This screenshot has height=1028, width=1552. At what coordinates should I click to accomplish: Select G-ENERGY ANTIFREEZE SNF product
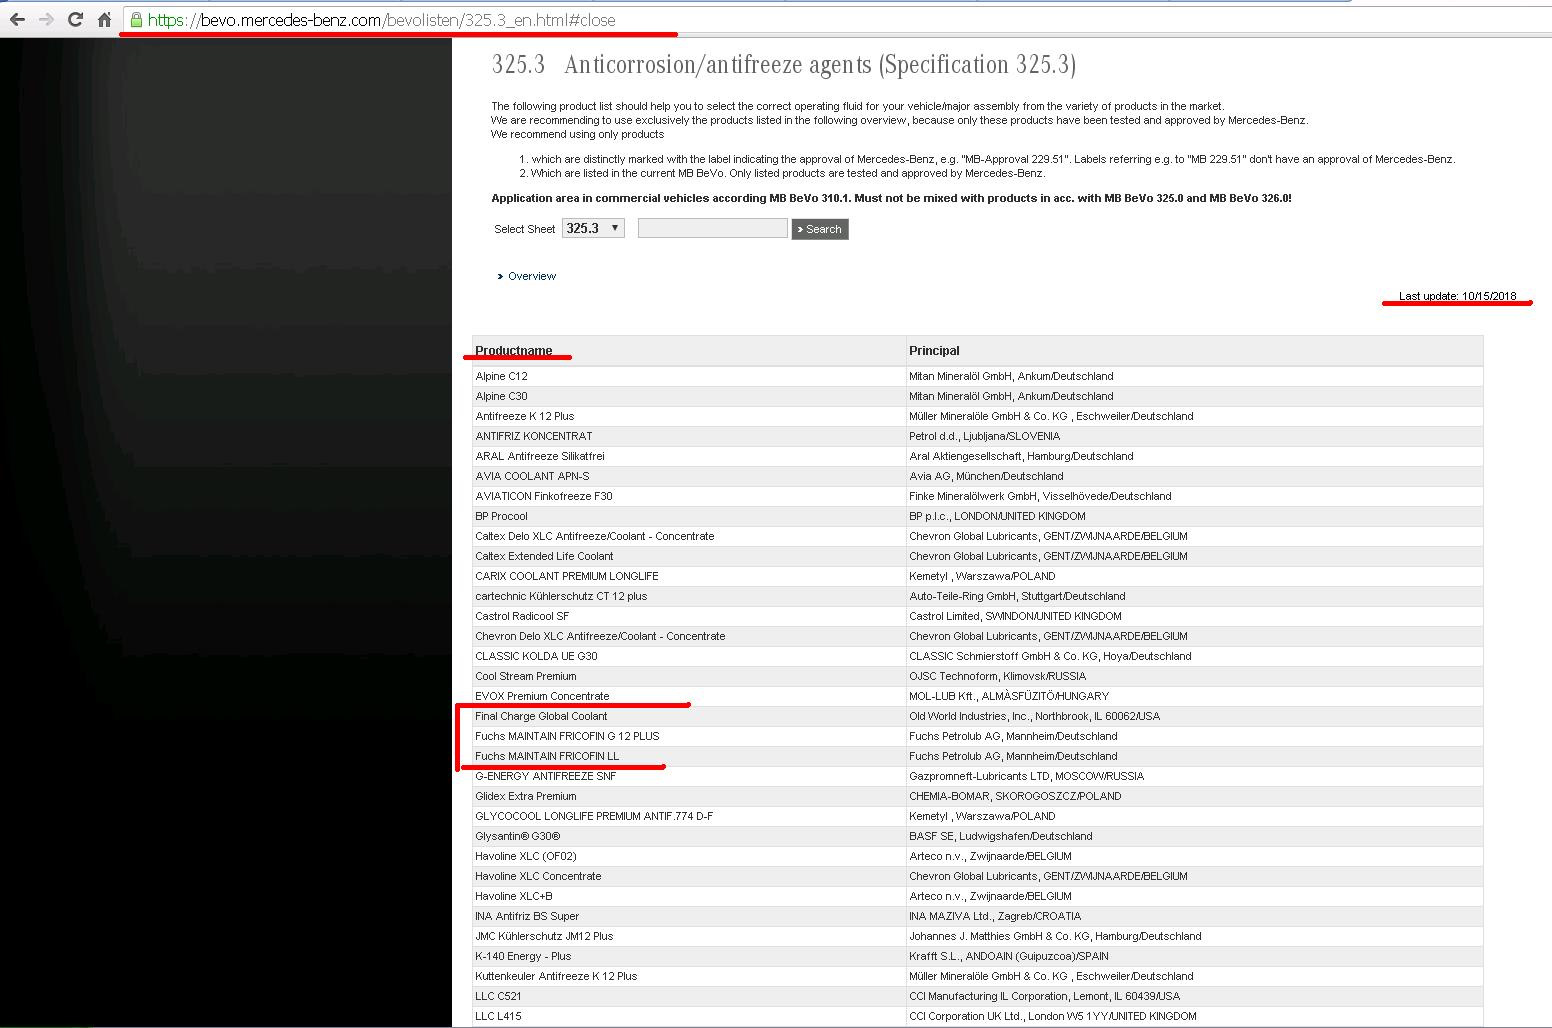[x=546, y=776]
